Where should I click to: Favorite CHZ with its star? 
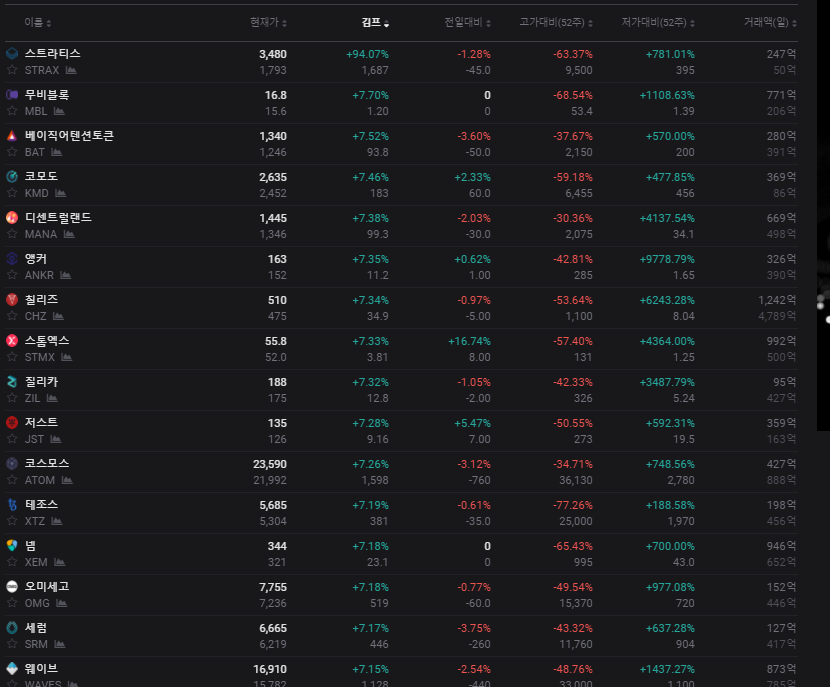pyautogui.click(x=12, y=316)
